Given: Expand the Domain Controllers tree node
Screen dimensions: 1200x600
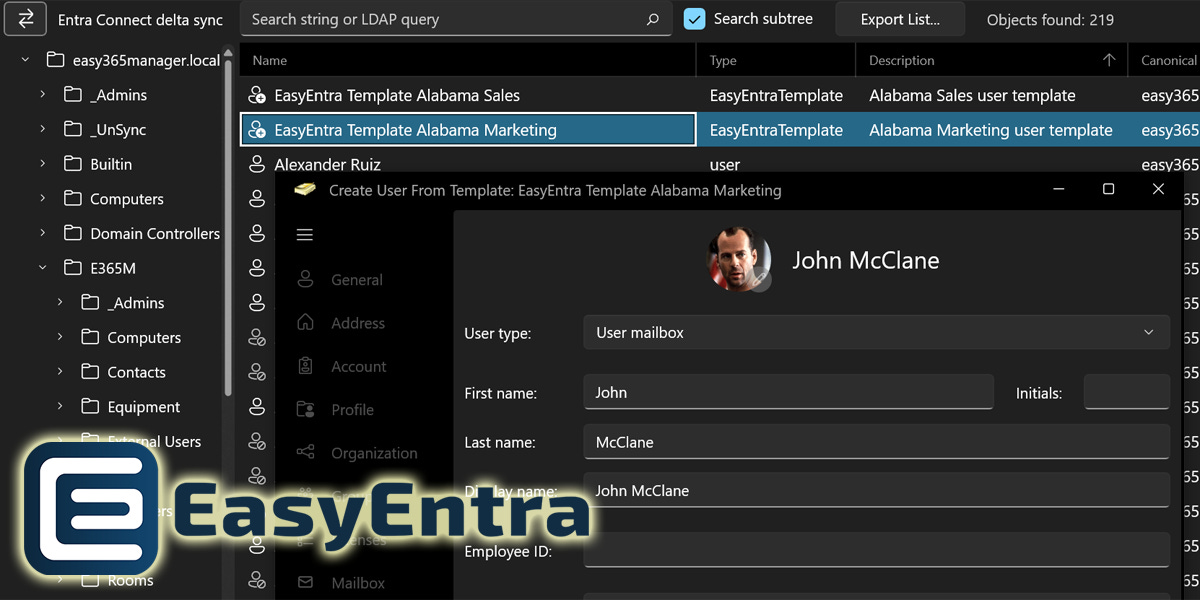Looking at the screenshot, I should [42, 233].
